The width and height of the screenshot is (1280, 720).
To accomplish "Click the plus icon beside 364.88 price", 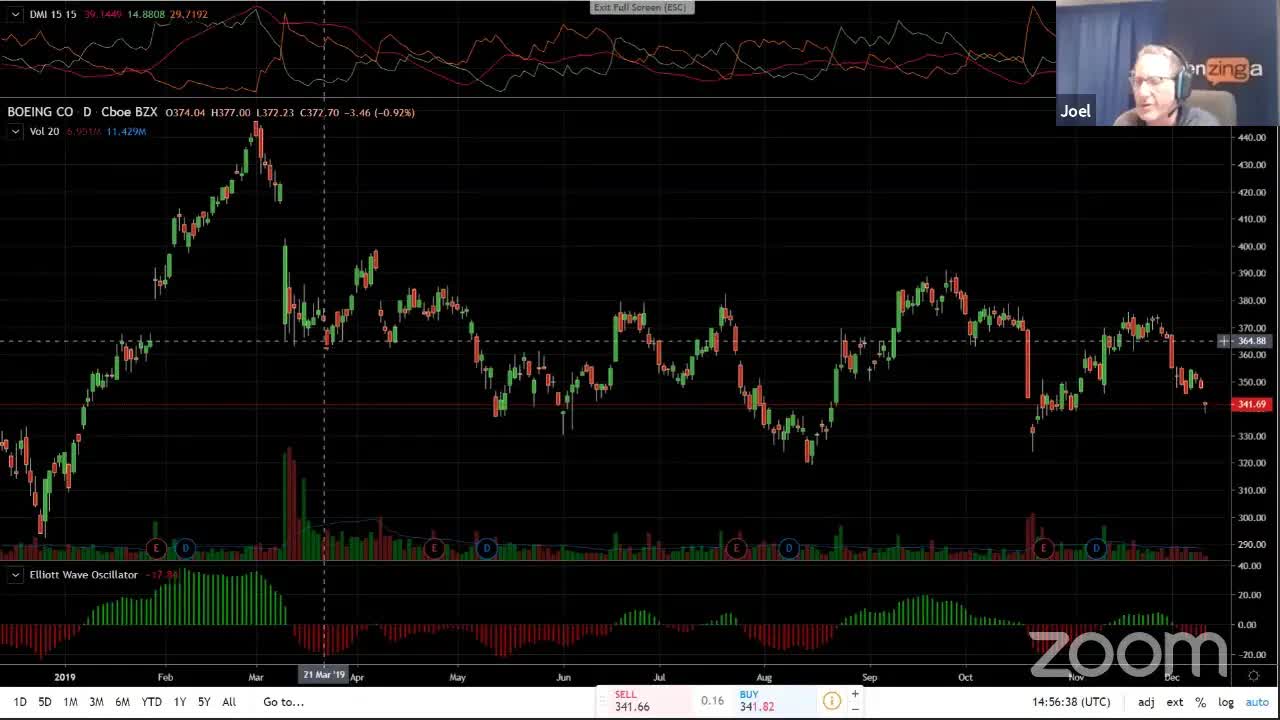I will click(1224, 341).
